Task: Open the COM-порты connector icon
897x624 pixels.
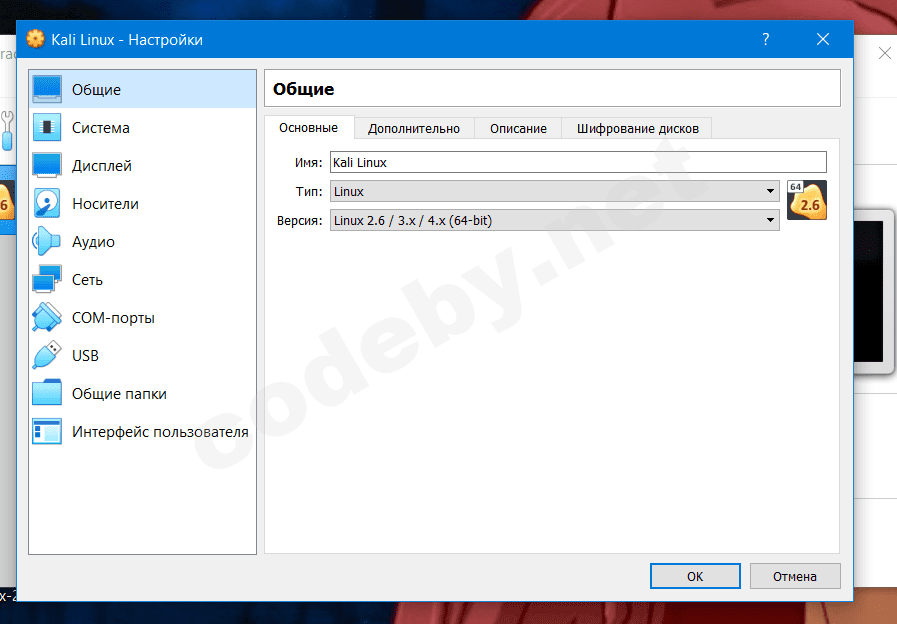Action: tap(47, 317)
